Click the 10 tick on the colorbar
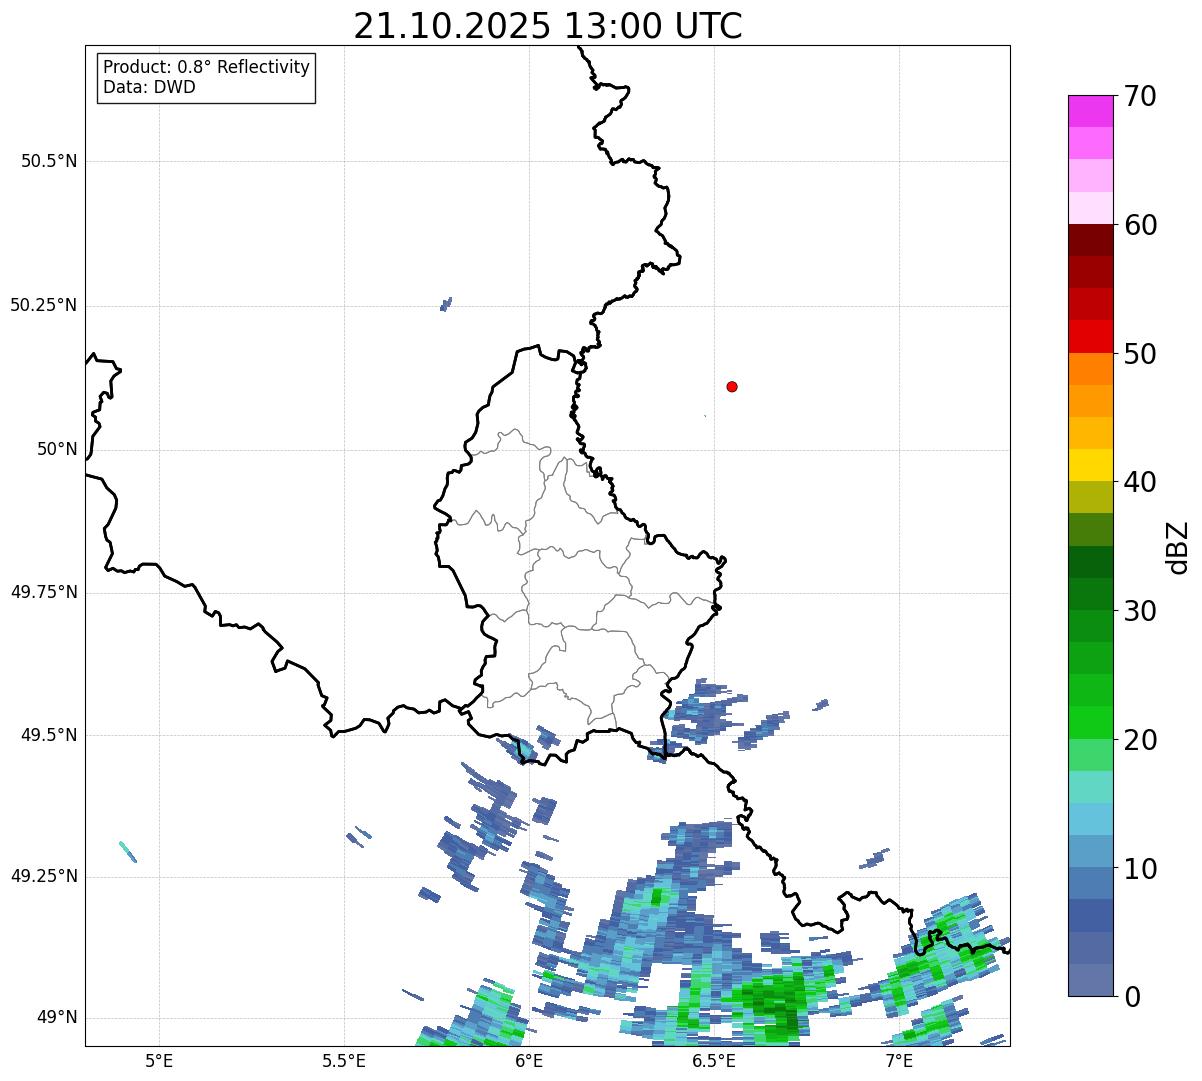 (x=1141, y=868)
